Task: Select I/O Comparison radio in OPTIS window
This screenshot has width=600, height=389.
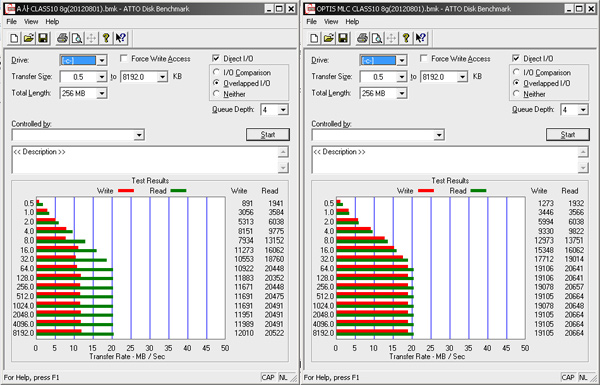Action: click(516, 72)
